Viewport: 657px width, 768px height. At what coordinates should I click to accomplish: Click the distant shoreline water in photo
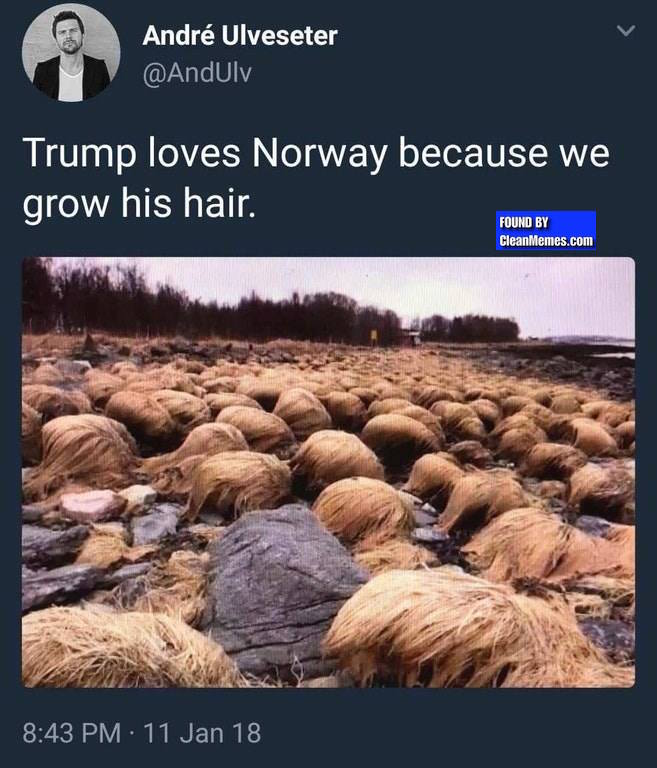point(617,354)
